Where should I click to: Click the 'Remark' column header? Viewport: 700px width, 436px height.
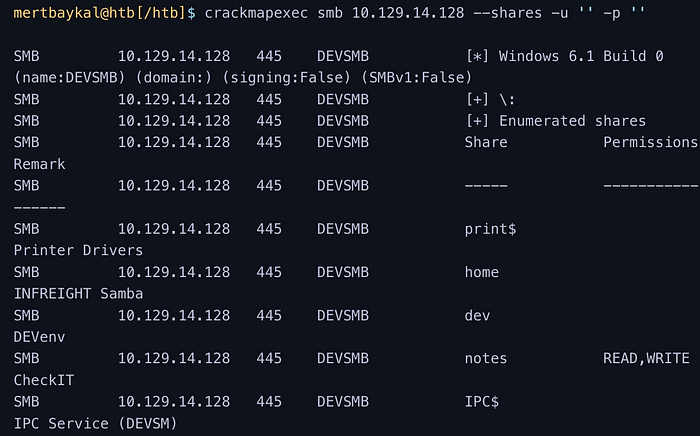click(39, 164)
